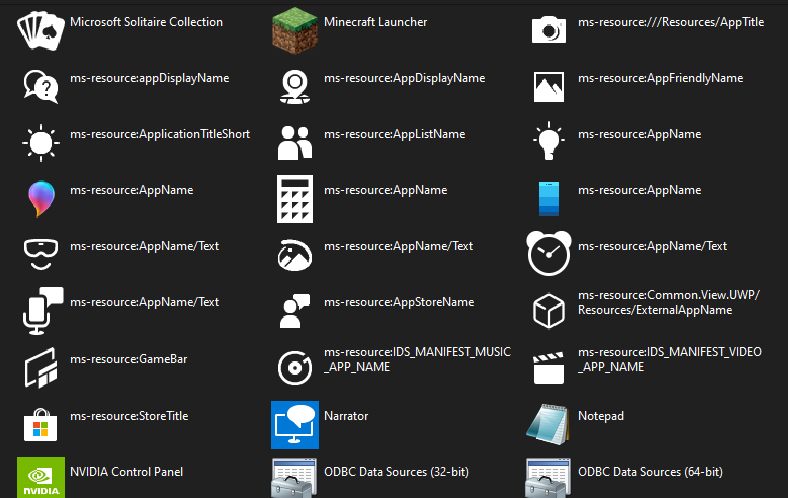Click the 3D cube icon for ExternalAppName
The height and width of the screenshot is (498, 788).
549,311
